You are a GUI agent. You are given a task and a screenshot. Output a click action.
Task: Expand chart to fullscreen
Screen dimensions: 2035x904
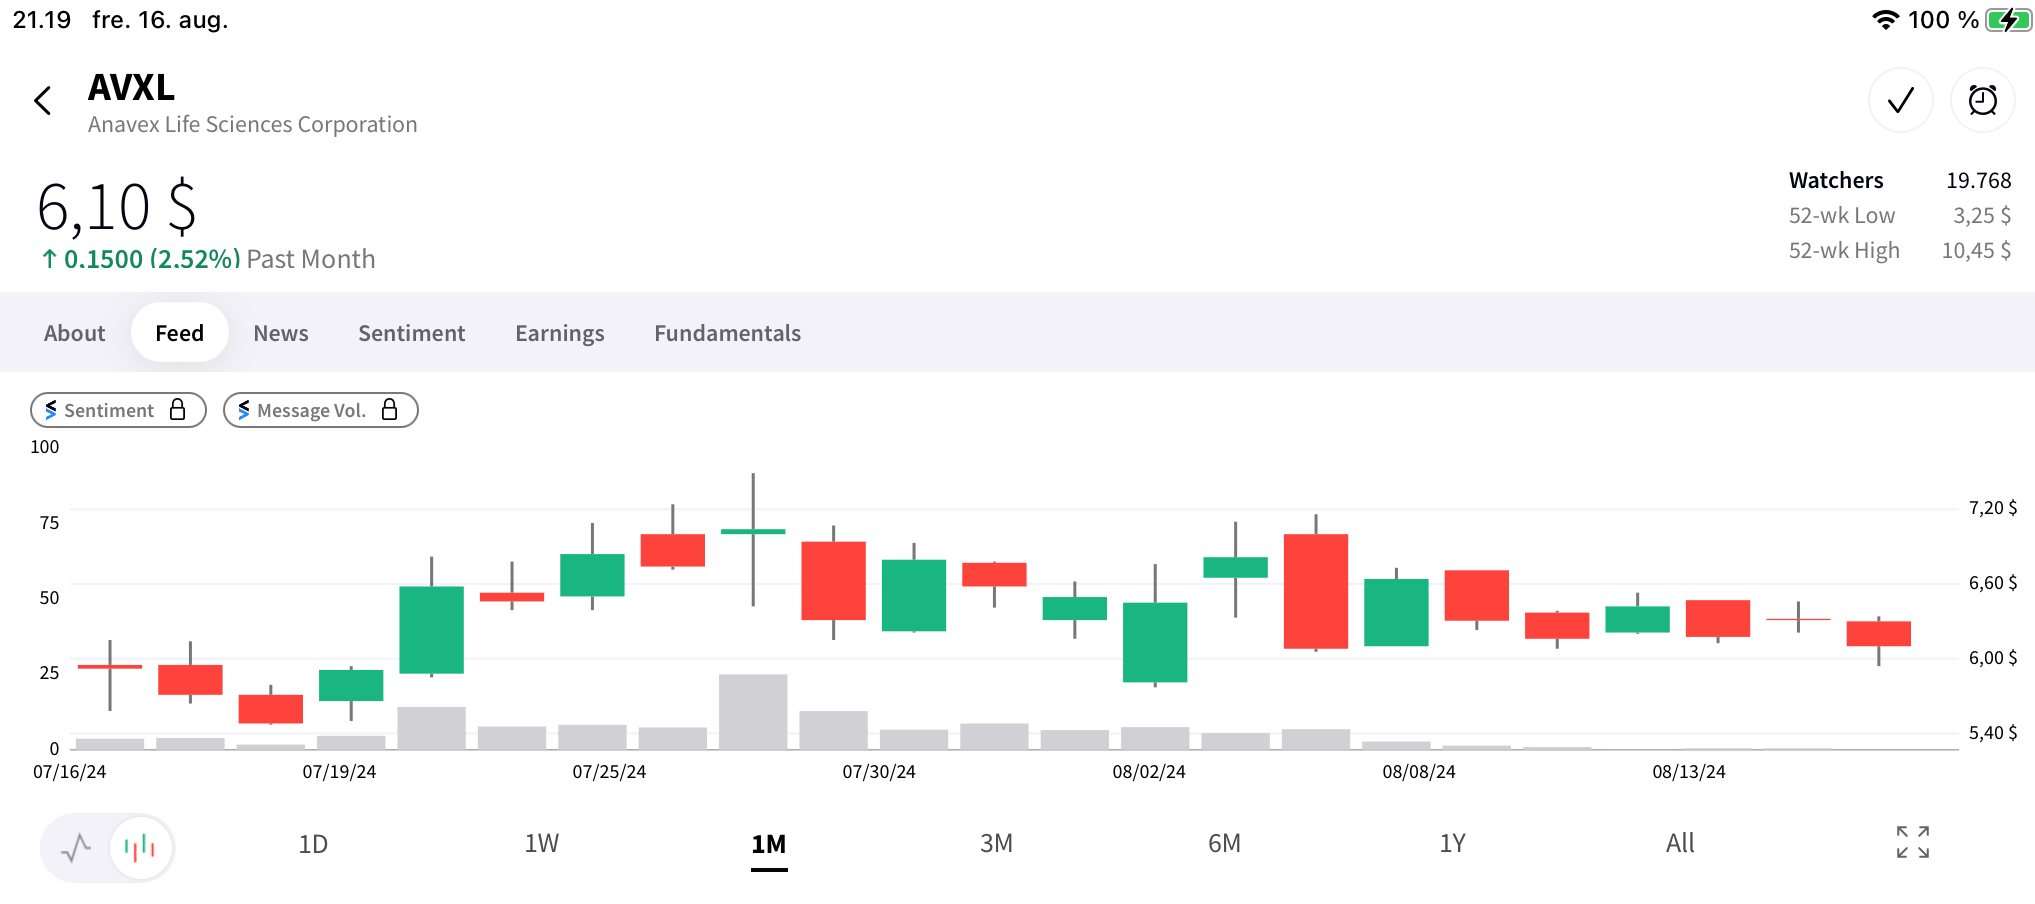[x=1912, y=842]
